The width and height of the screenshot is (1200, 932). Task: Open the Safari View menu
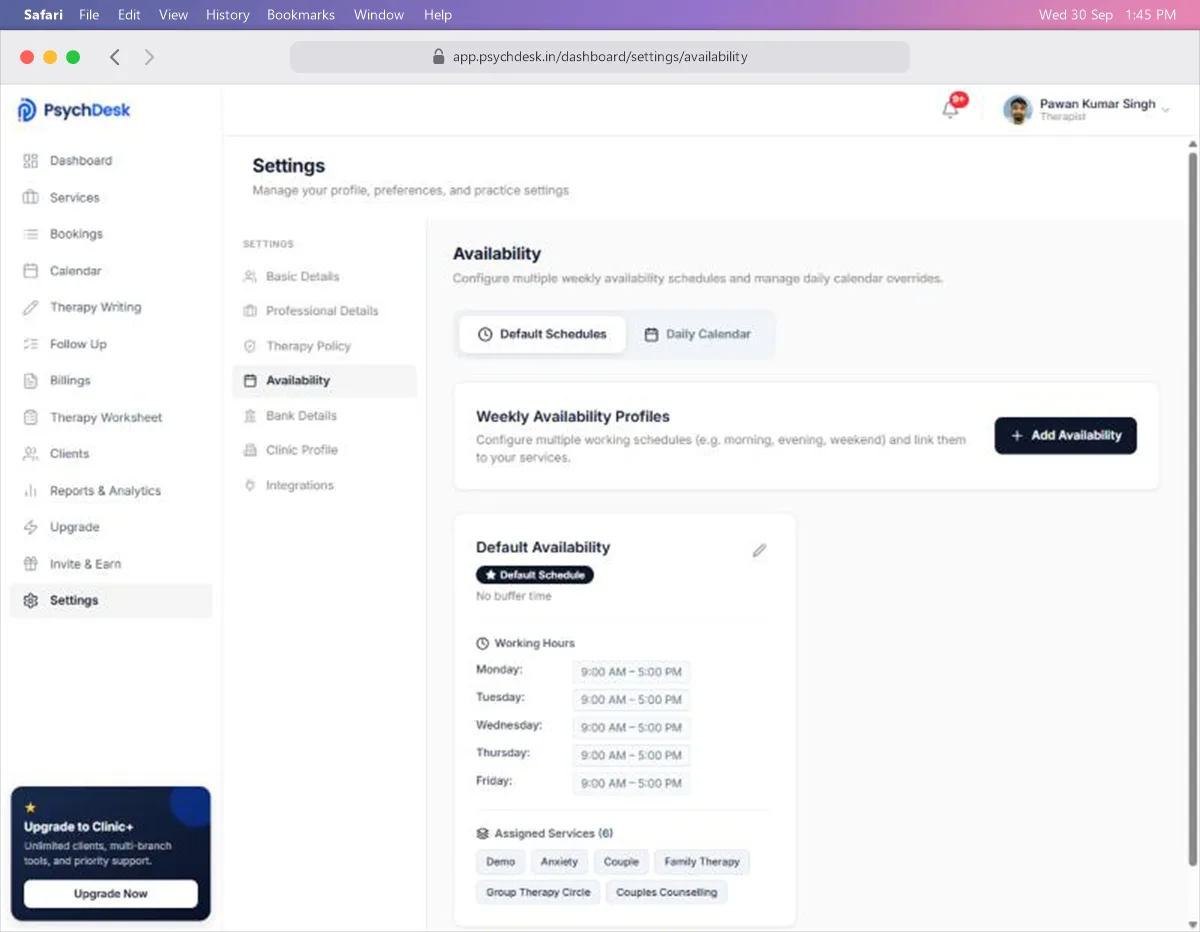[x=173, y=15]
